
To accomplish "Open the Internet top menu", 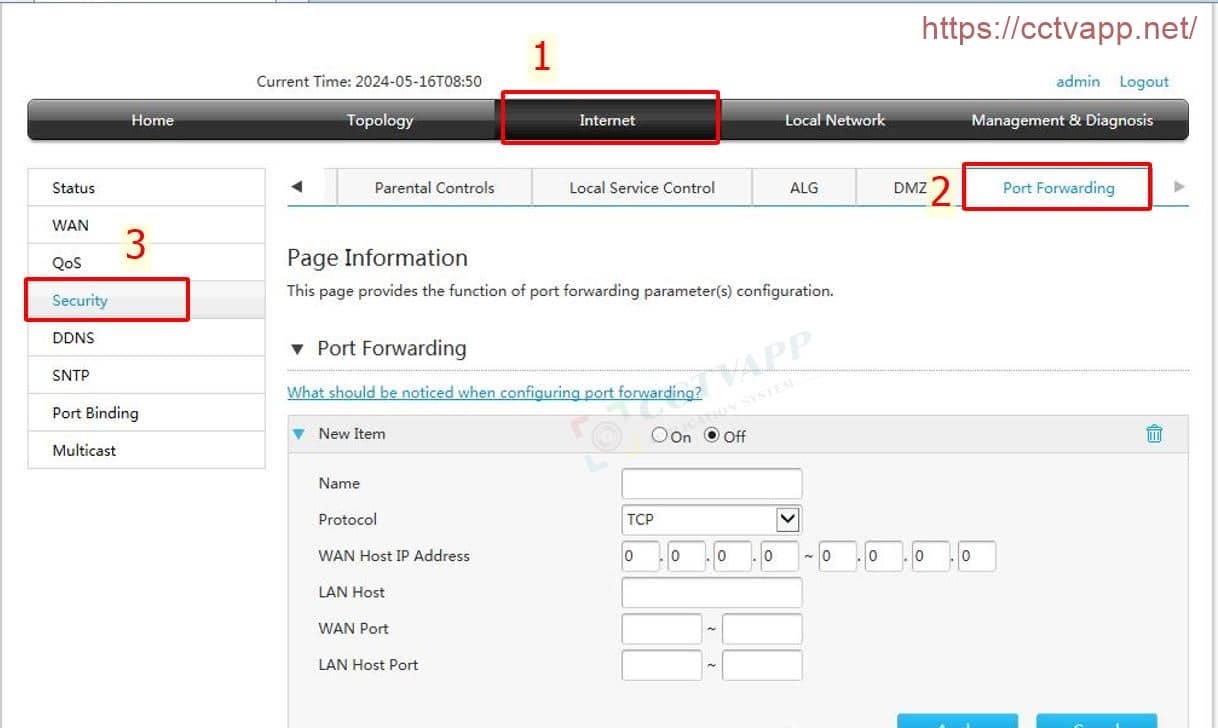I will pos(608,120).
